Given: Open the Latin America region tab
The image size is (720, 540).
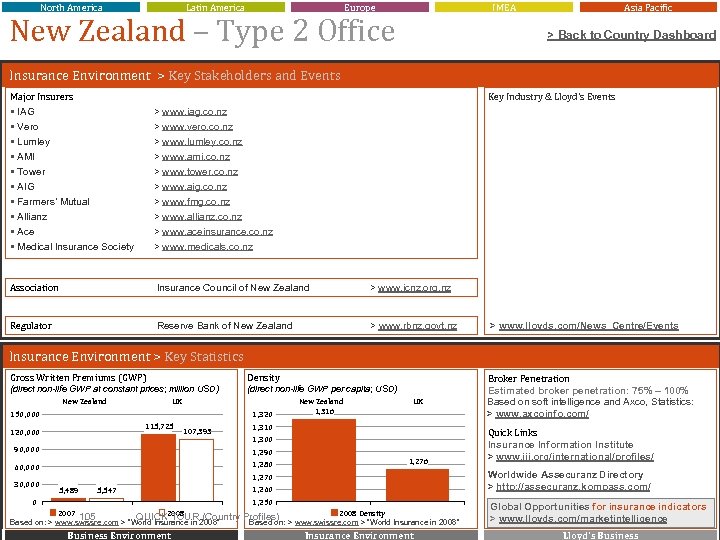Looking at the screenshot, I should tap(215, 7).
